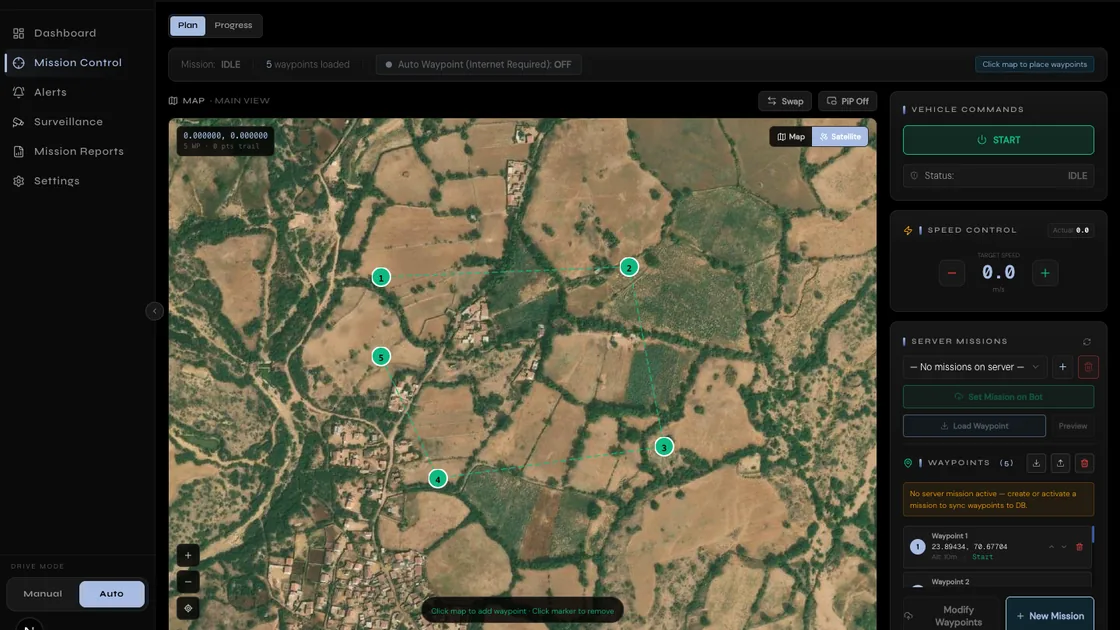Select waypoint marker 1 on the map

(381, 277)
